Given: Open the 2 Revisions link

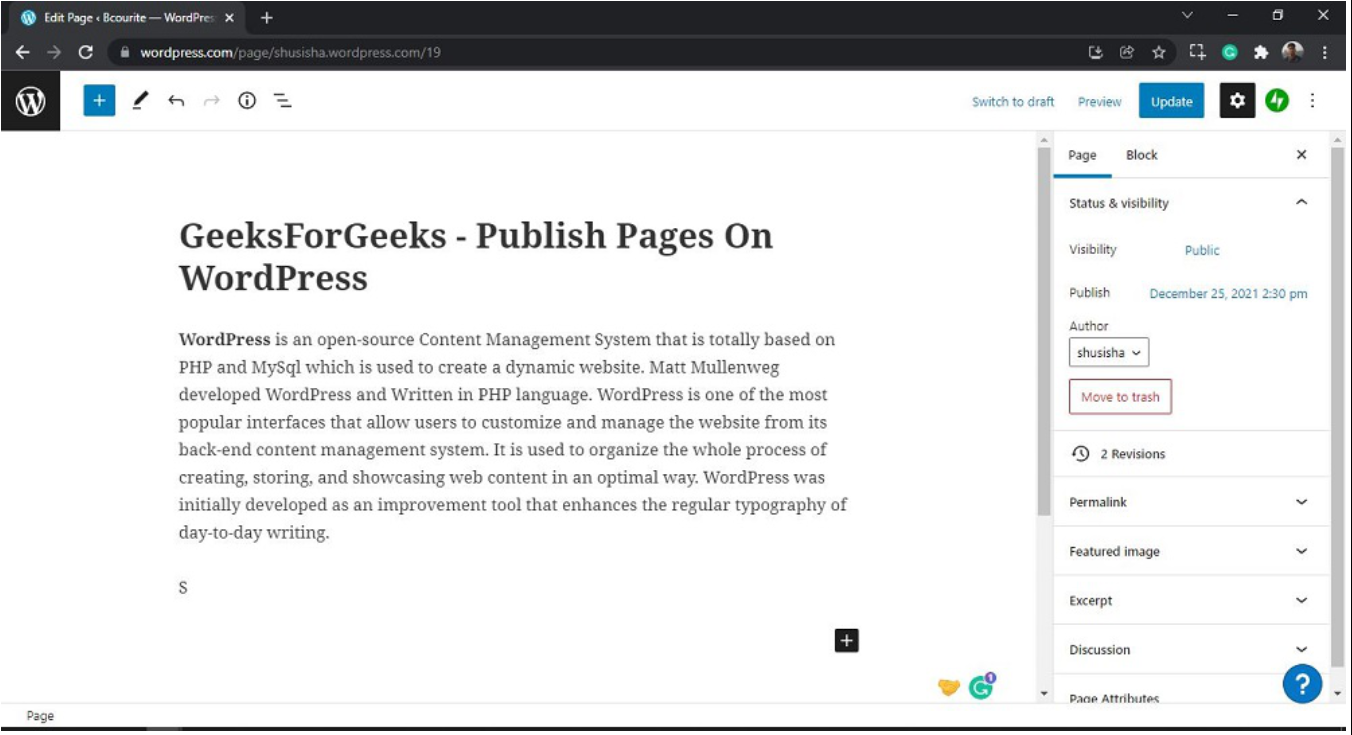Looking at the screenshot, I should click(x=1133, y=454).
